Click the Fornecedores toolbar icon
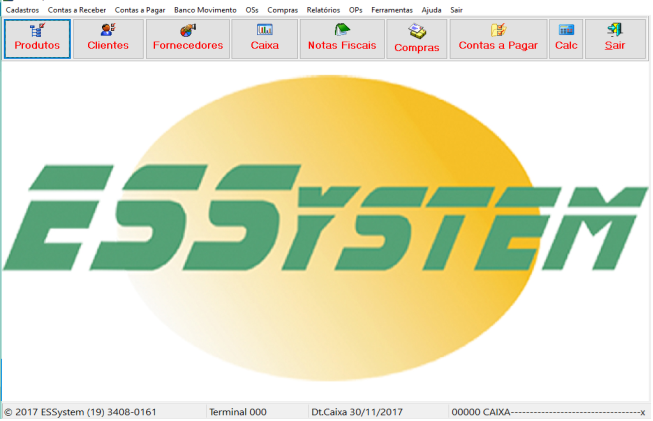Screen dimensions: 653x421 pos(187,38)
